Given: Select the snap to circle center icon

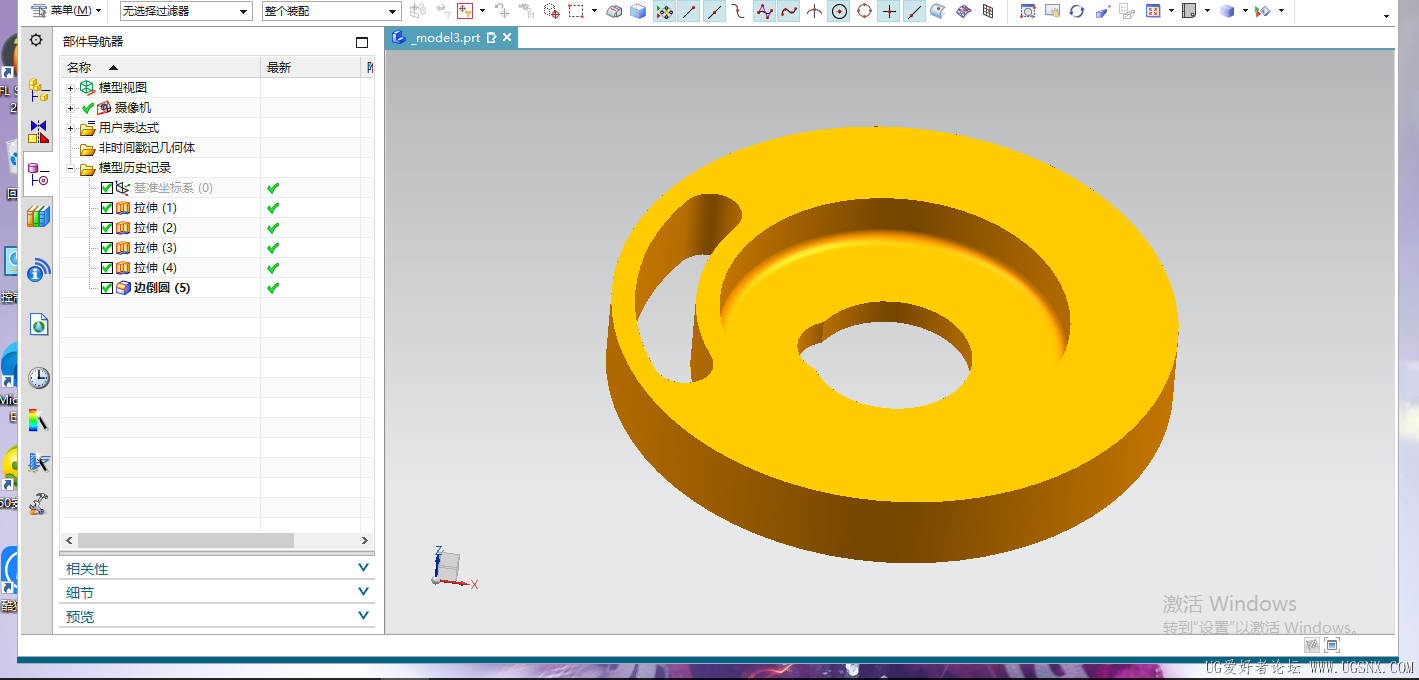Looking at the screenshot, I should pyautogui.click(x=839, y=12).
